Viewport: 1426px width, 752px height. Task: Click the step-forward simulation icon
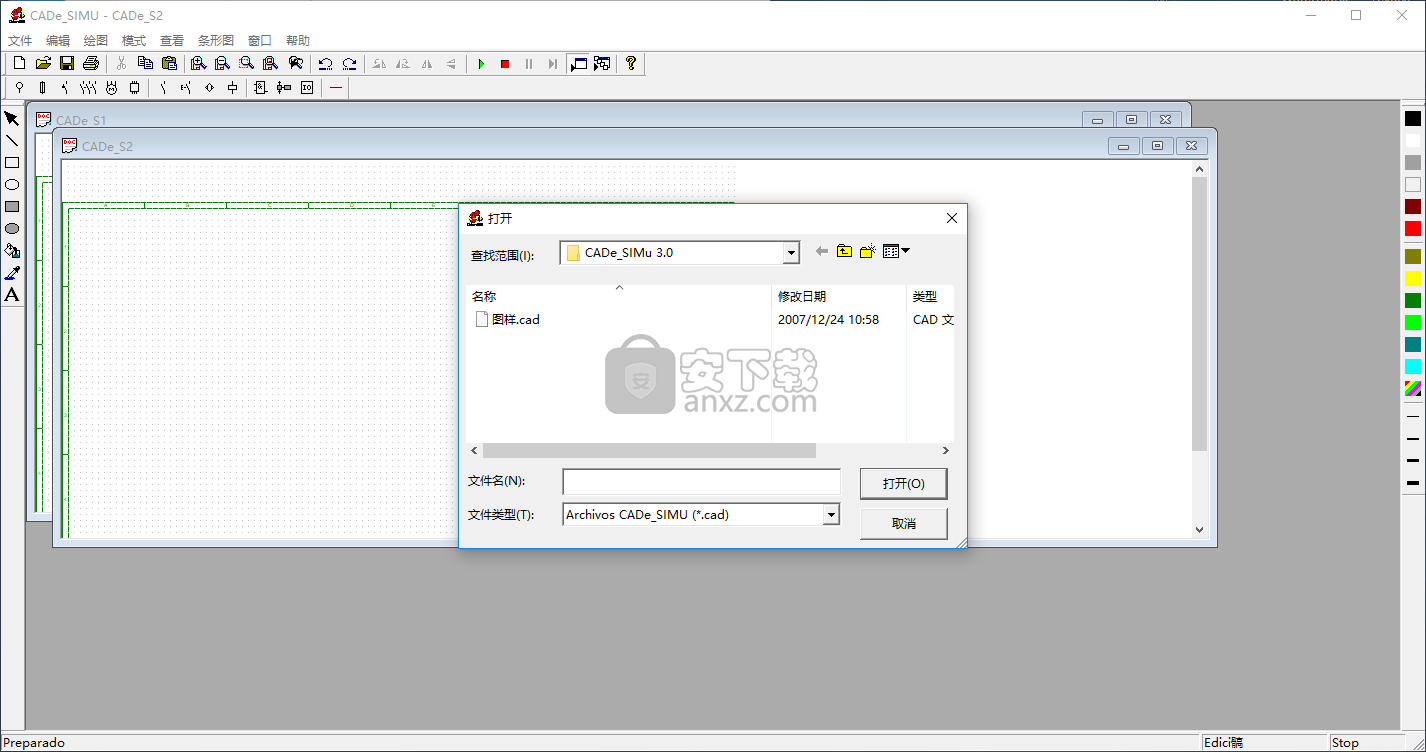553,64
